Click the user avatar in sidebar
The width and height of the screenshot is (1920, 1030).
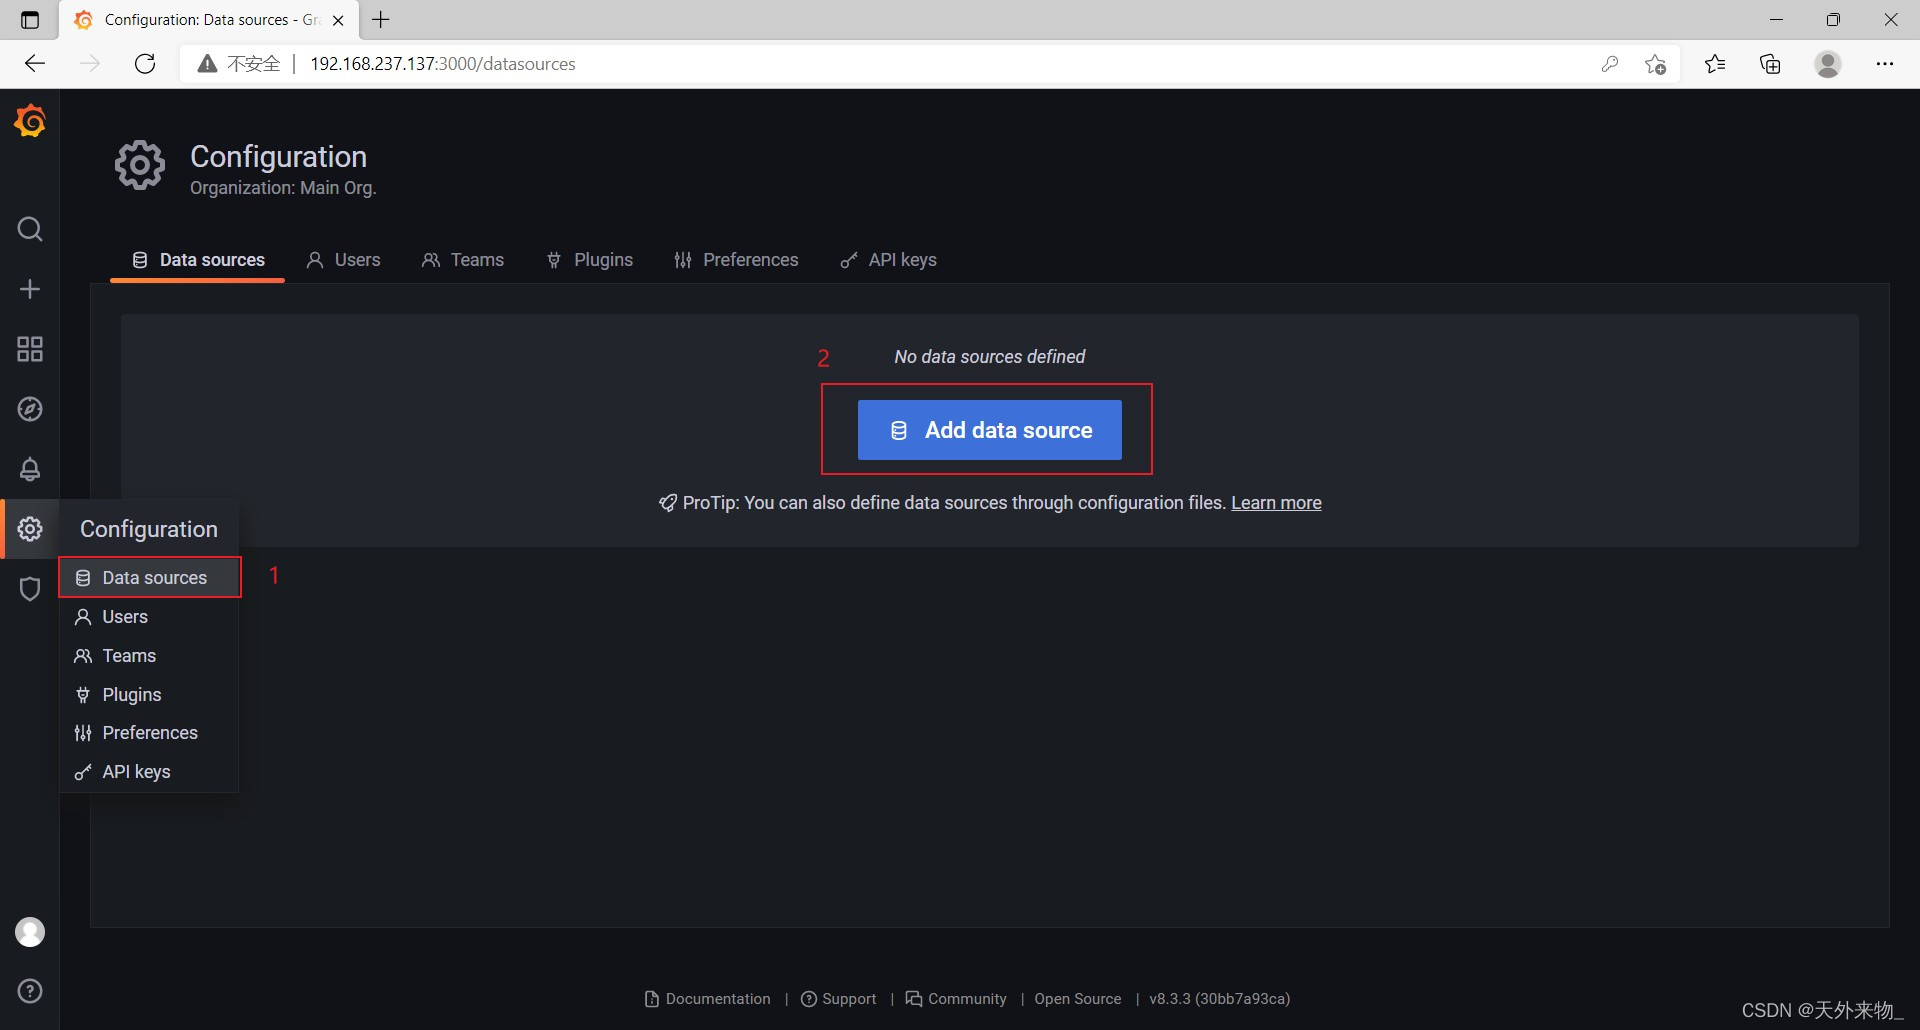(30, 932)
